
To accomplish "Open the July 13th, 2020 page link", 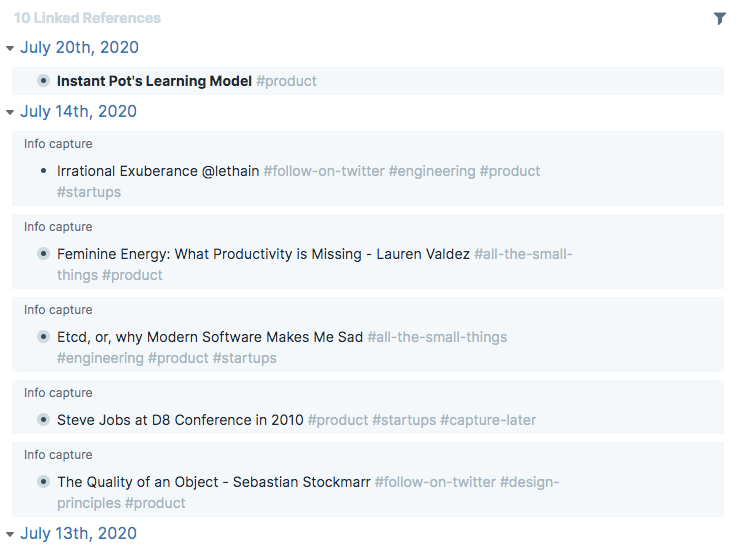I will point(78,533).
